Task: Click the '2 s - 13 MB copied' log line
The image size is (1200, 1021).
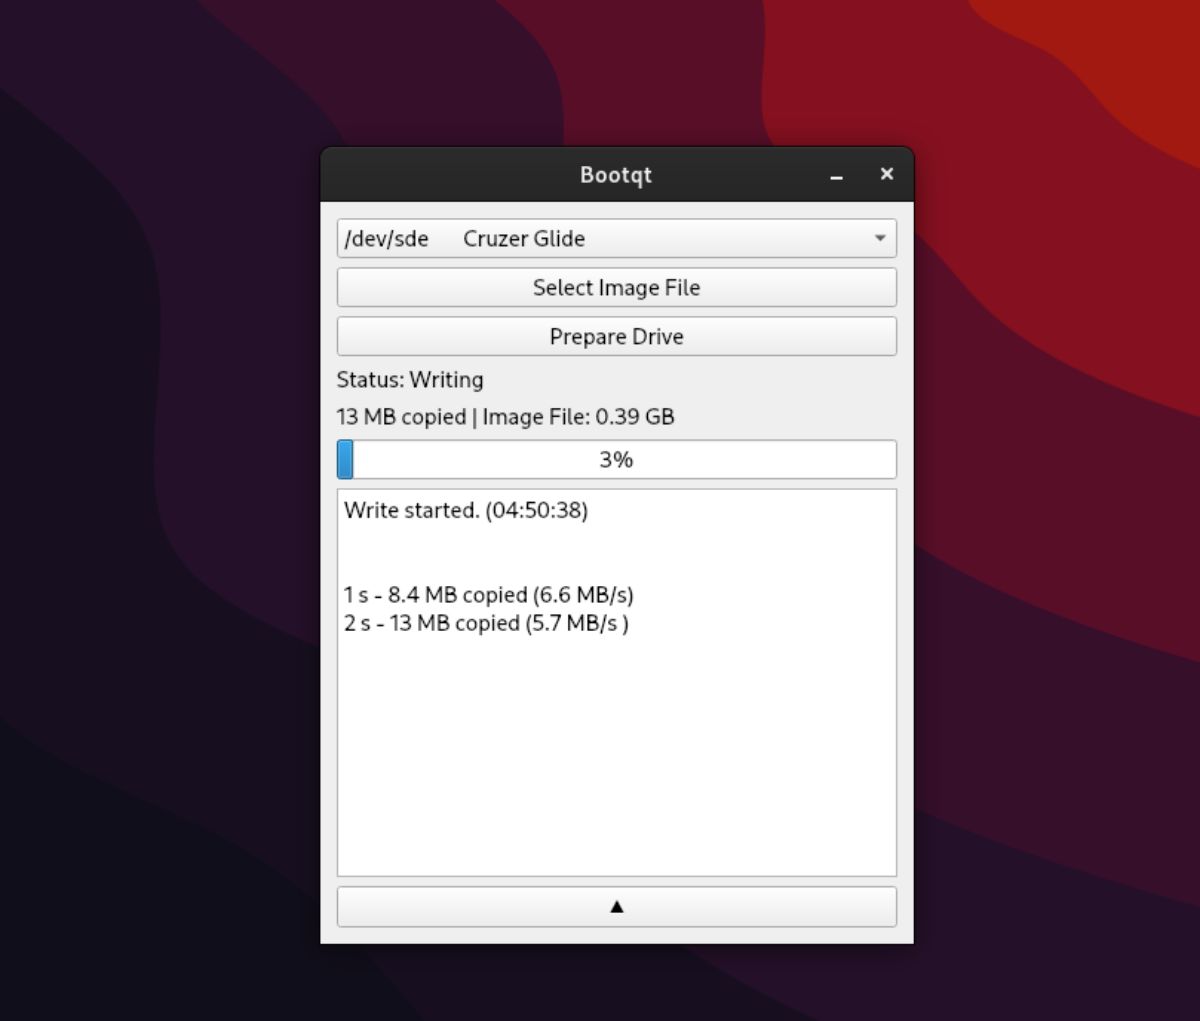Action: point(486,623)
